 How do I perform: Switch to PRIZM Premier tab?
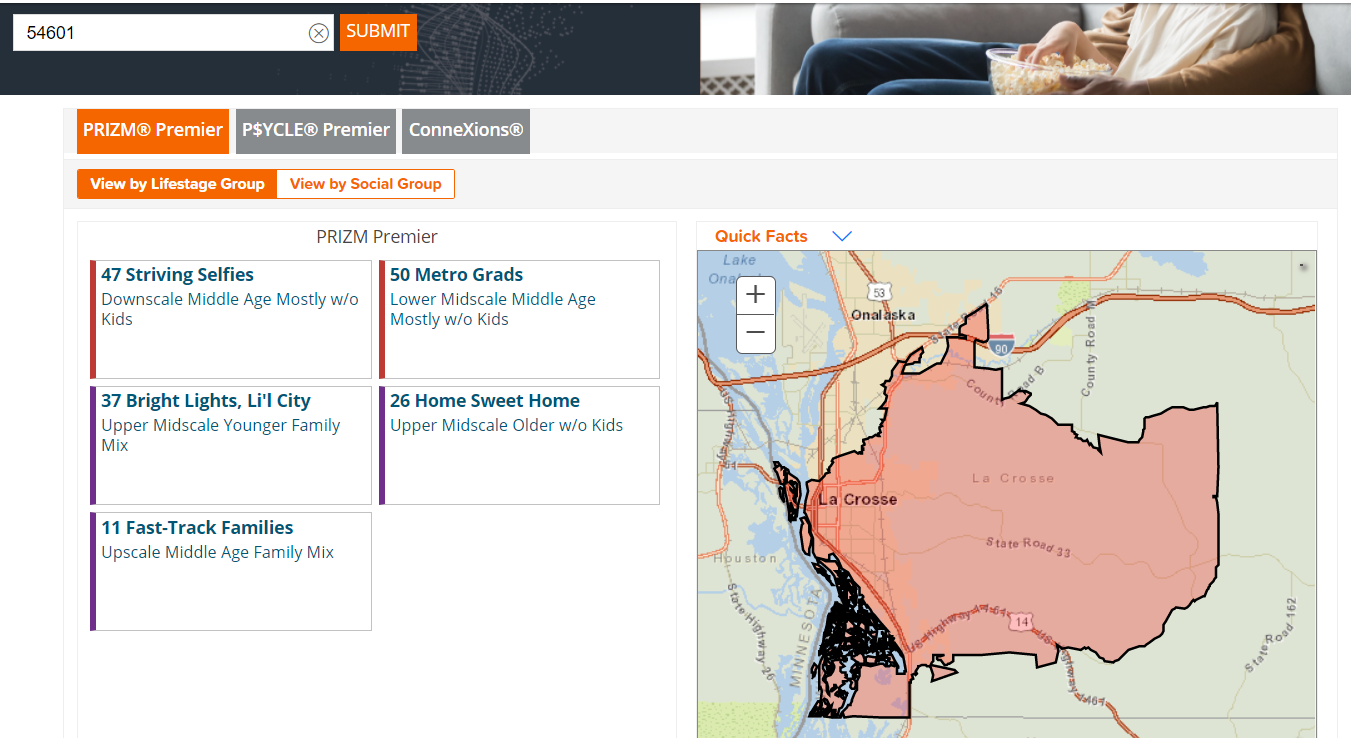point(153,131)
